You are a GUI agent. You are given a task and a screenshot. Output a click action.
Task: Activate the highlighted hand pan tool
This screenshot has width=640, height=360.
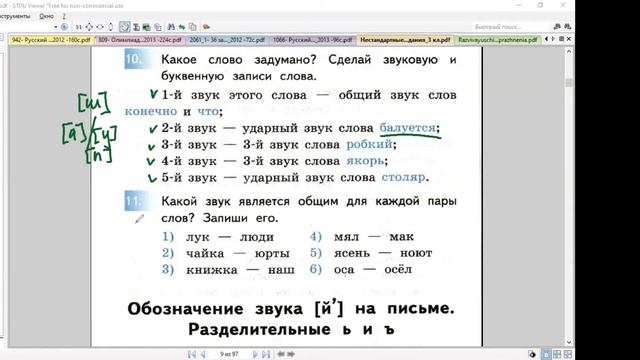point(124,27)
